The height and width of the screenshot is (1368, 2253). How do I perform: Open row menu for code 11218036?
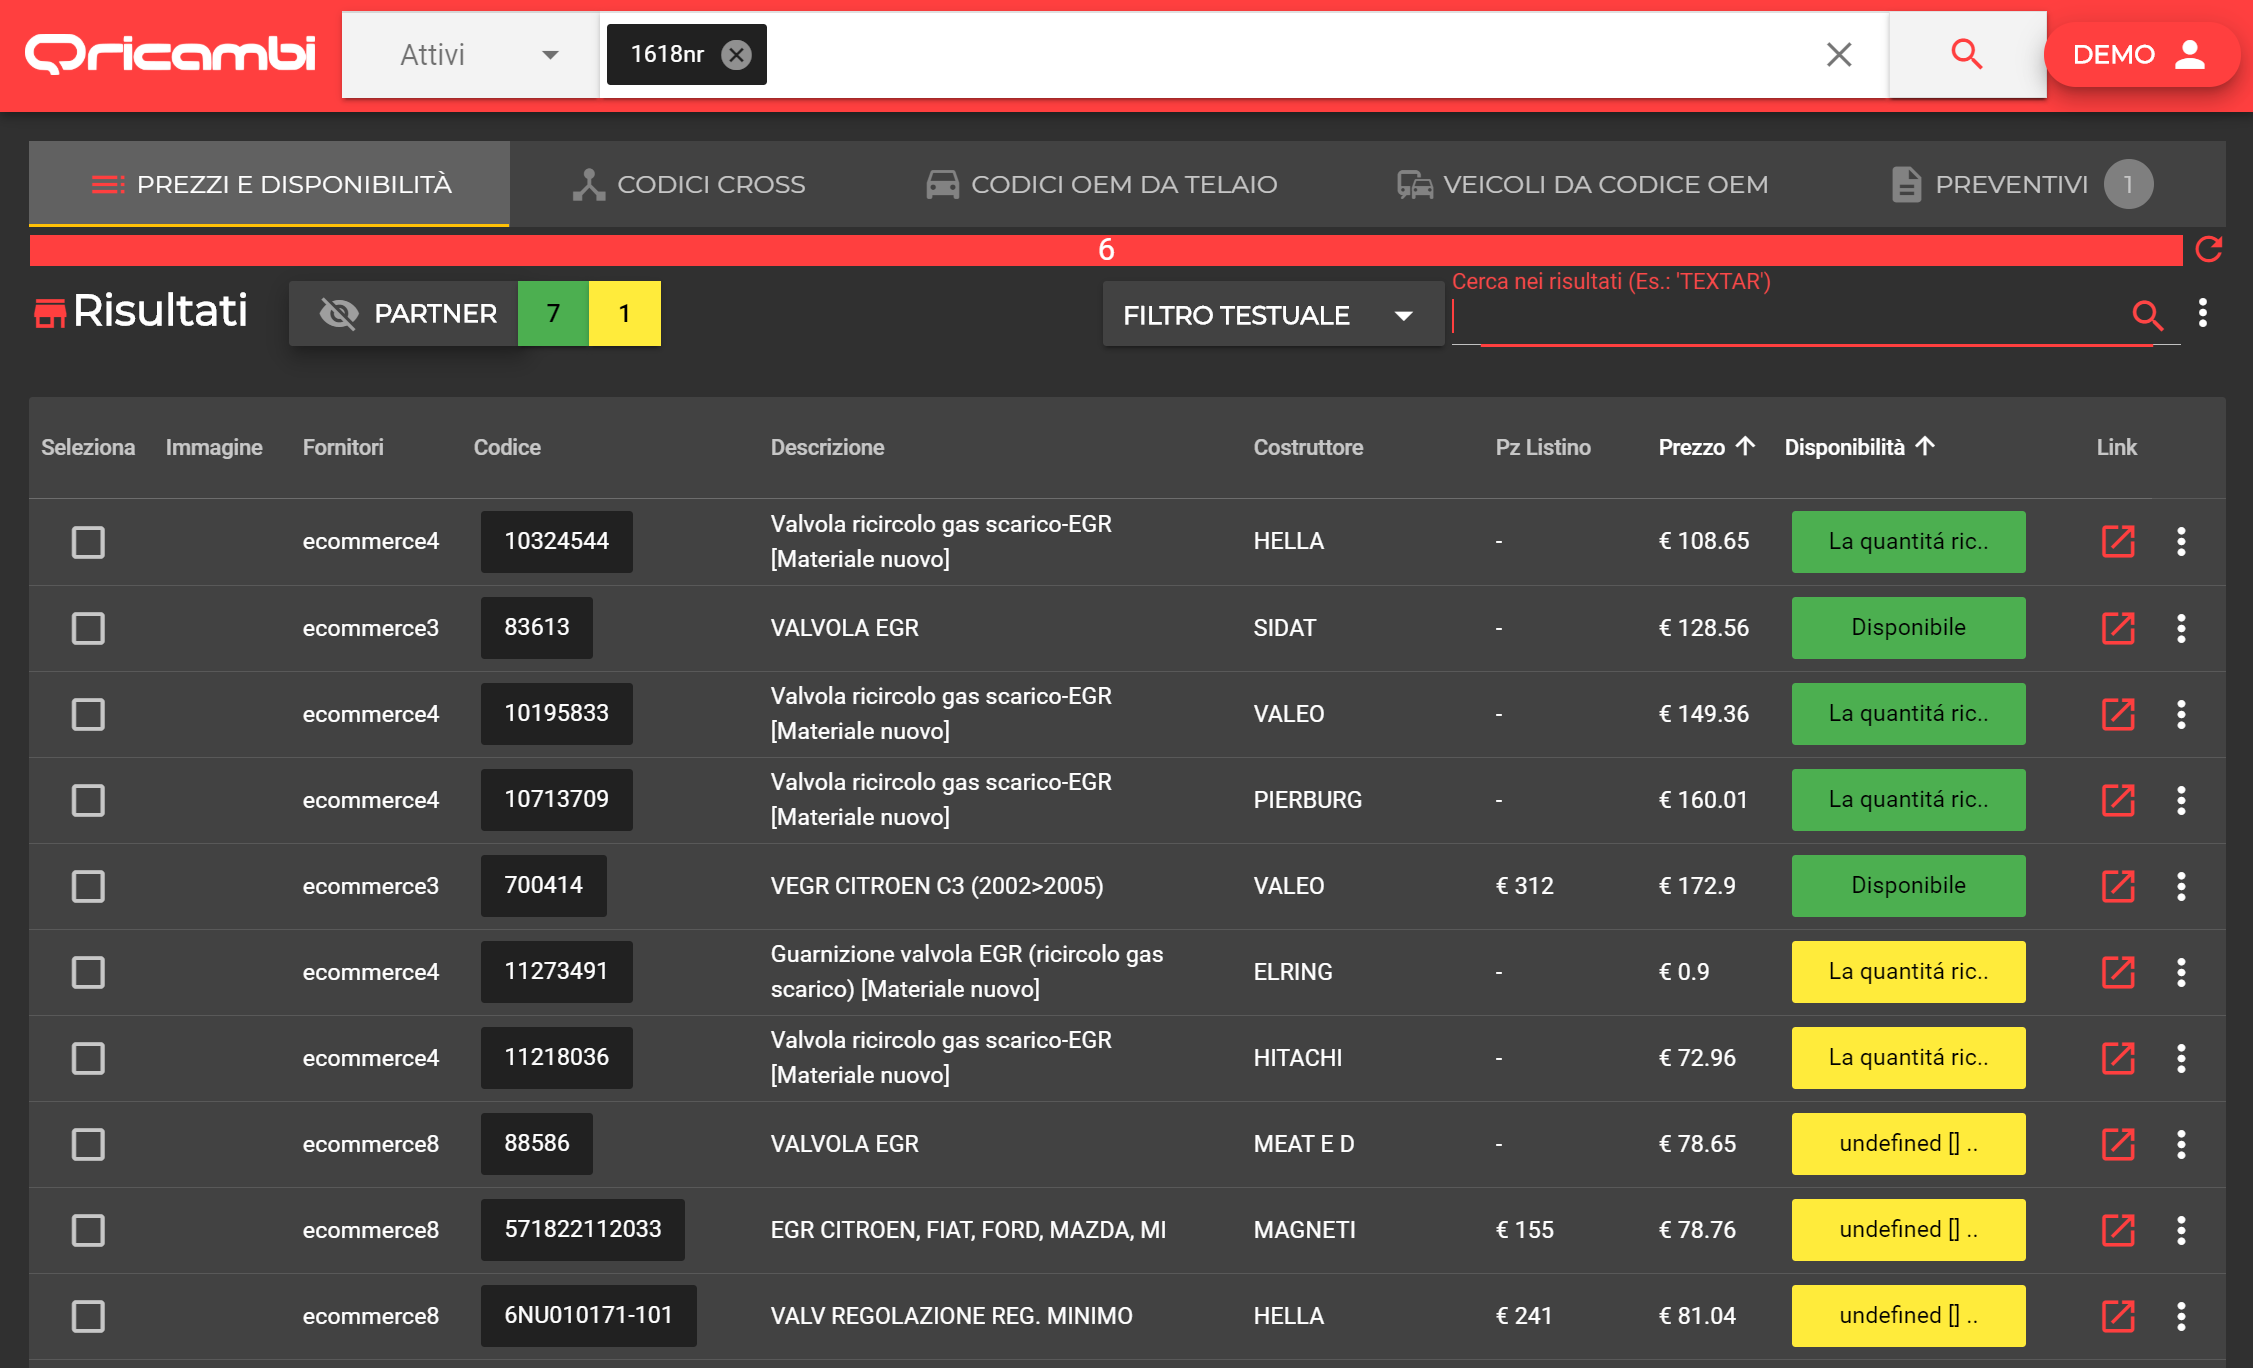coord(2181,1057)
